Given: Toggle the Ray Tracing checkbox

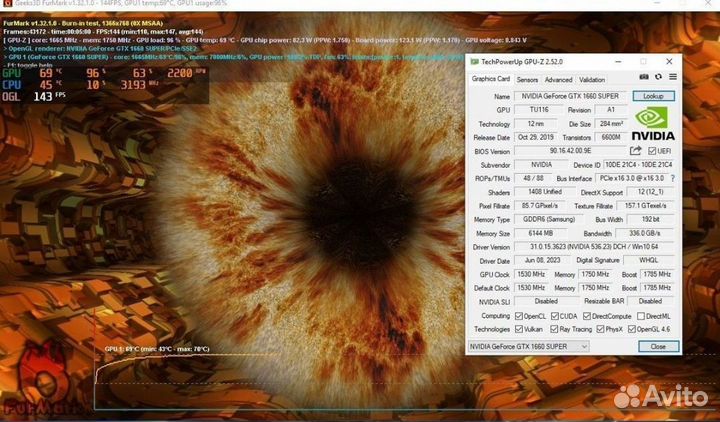Looking at the screenshot, I should tap(554, 329).
